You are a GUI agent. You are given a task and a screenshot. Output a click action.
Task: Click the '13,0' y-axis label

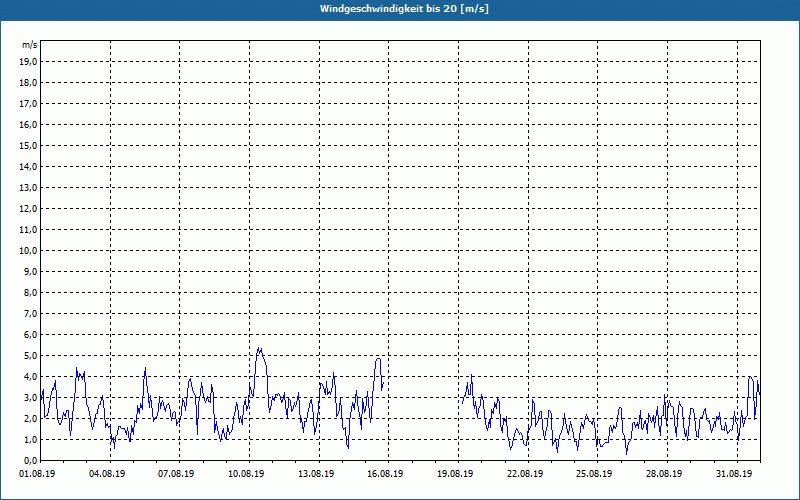point(29,187)
